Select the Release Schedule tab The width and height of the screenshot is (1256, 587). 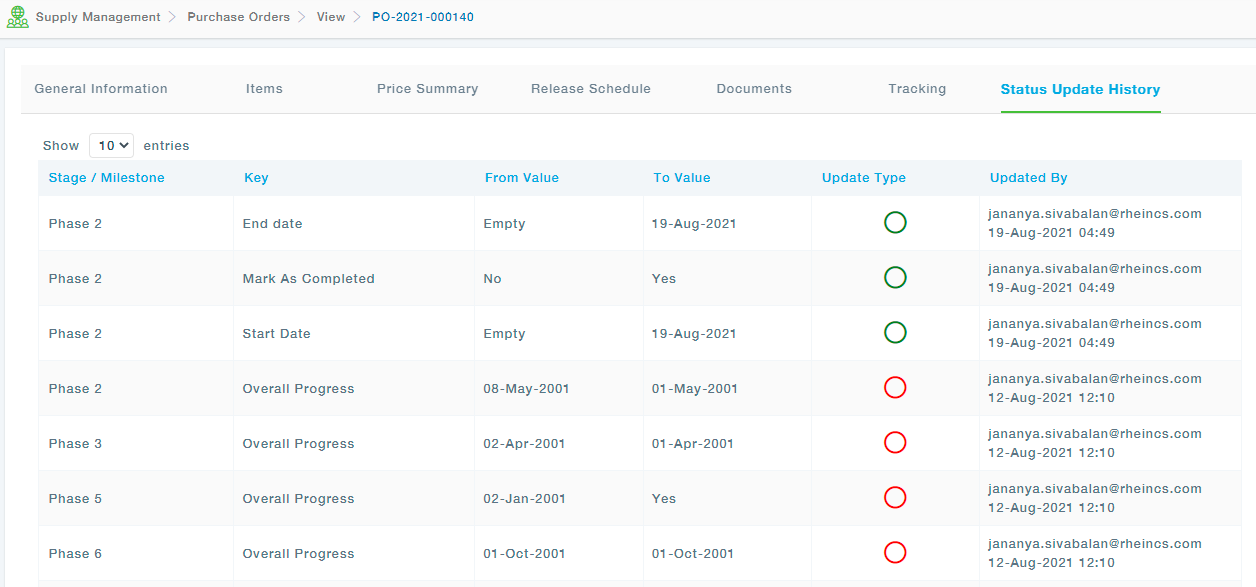(590, 89)
